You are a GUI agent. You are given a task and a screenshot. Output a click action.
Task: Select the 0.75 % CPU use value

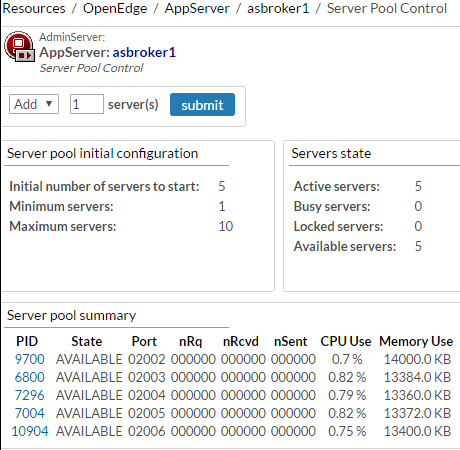[347, 431]
